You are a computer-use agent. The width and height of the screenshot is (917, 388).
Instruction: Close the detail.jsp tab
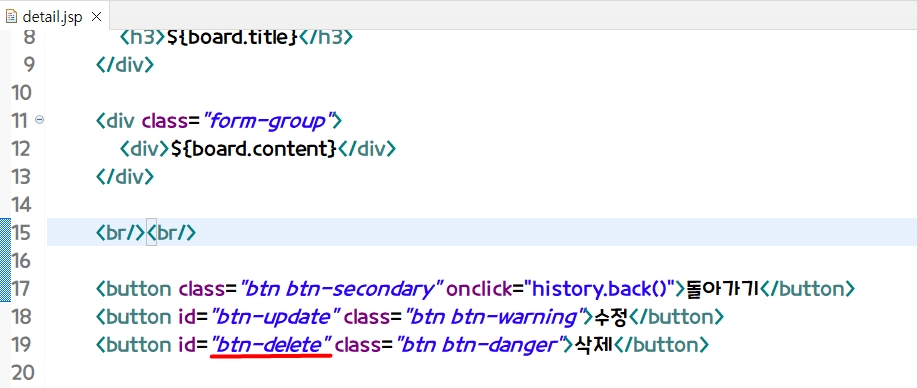[96, 17]
